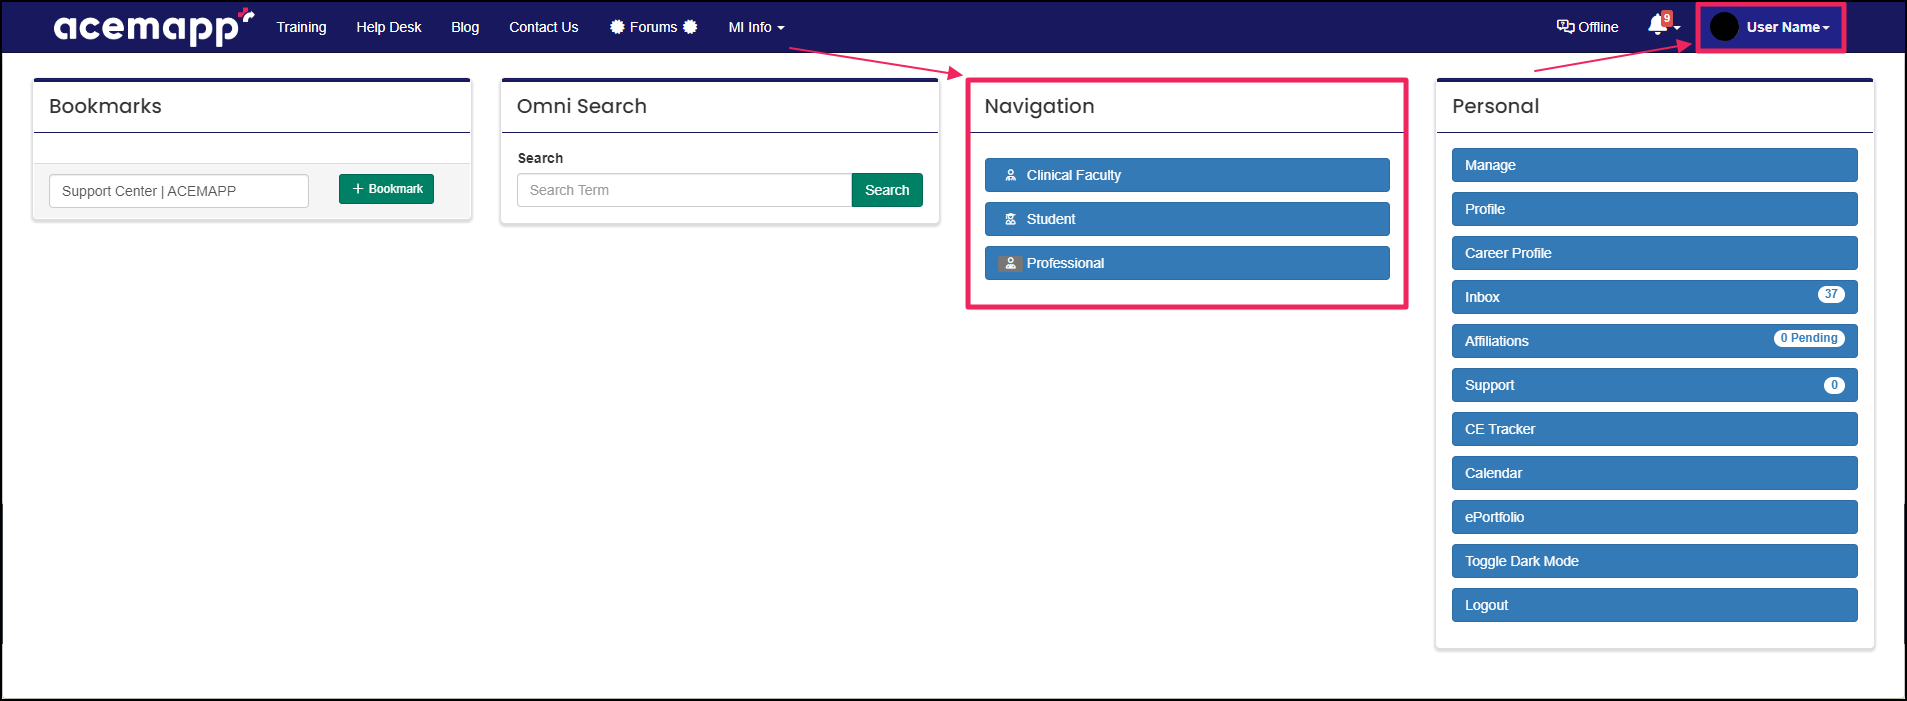
Task: Click the Navigation panel heading
Action: (1039, 106)
